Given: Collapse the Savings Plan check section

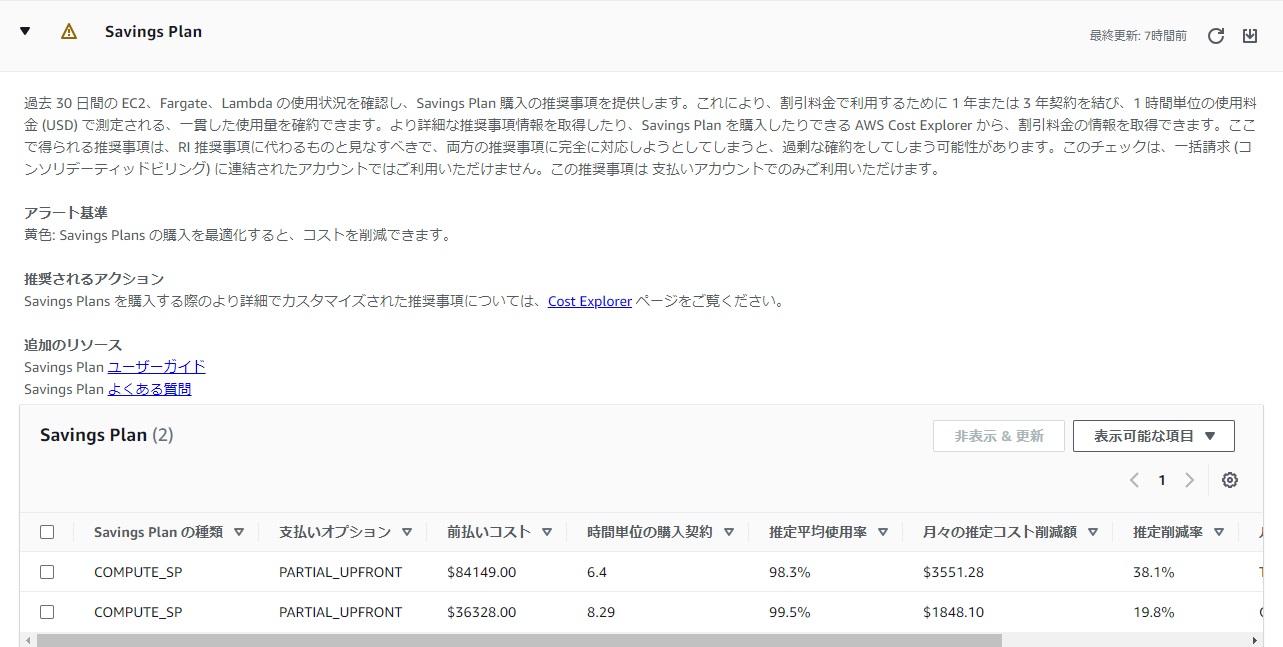Looking at the screenshot, I should pyautogui.click(x=25, y=31).
